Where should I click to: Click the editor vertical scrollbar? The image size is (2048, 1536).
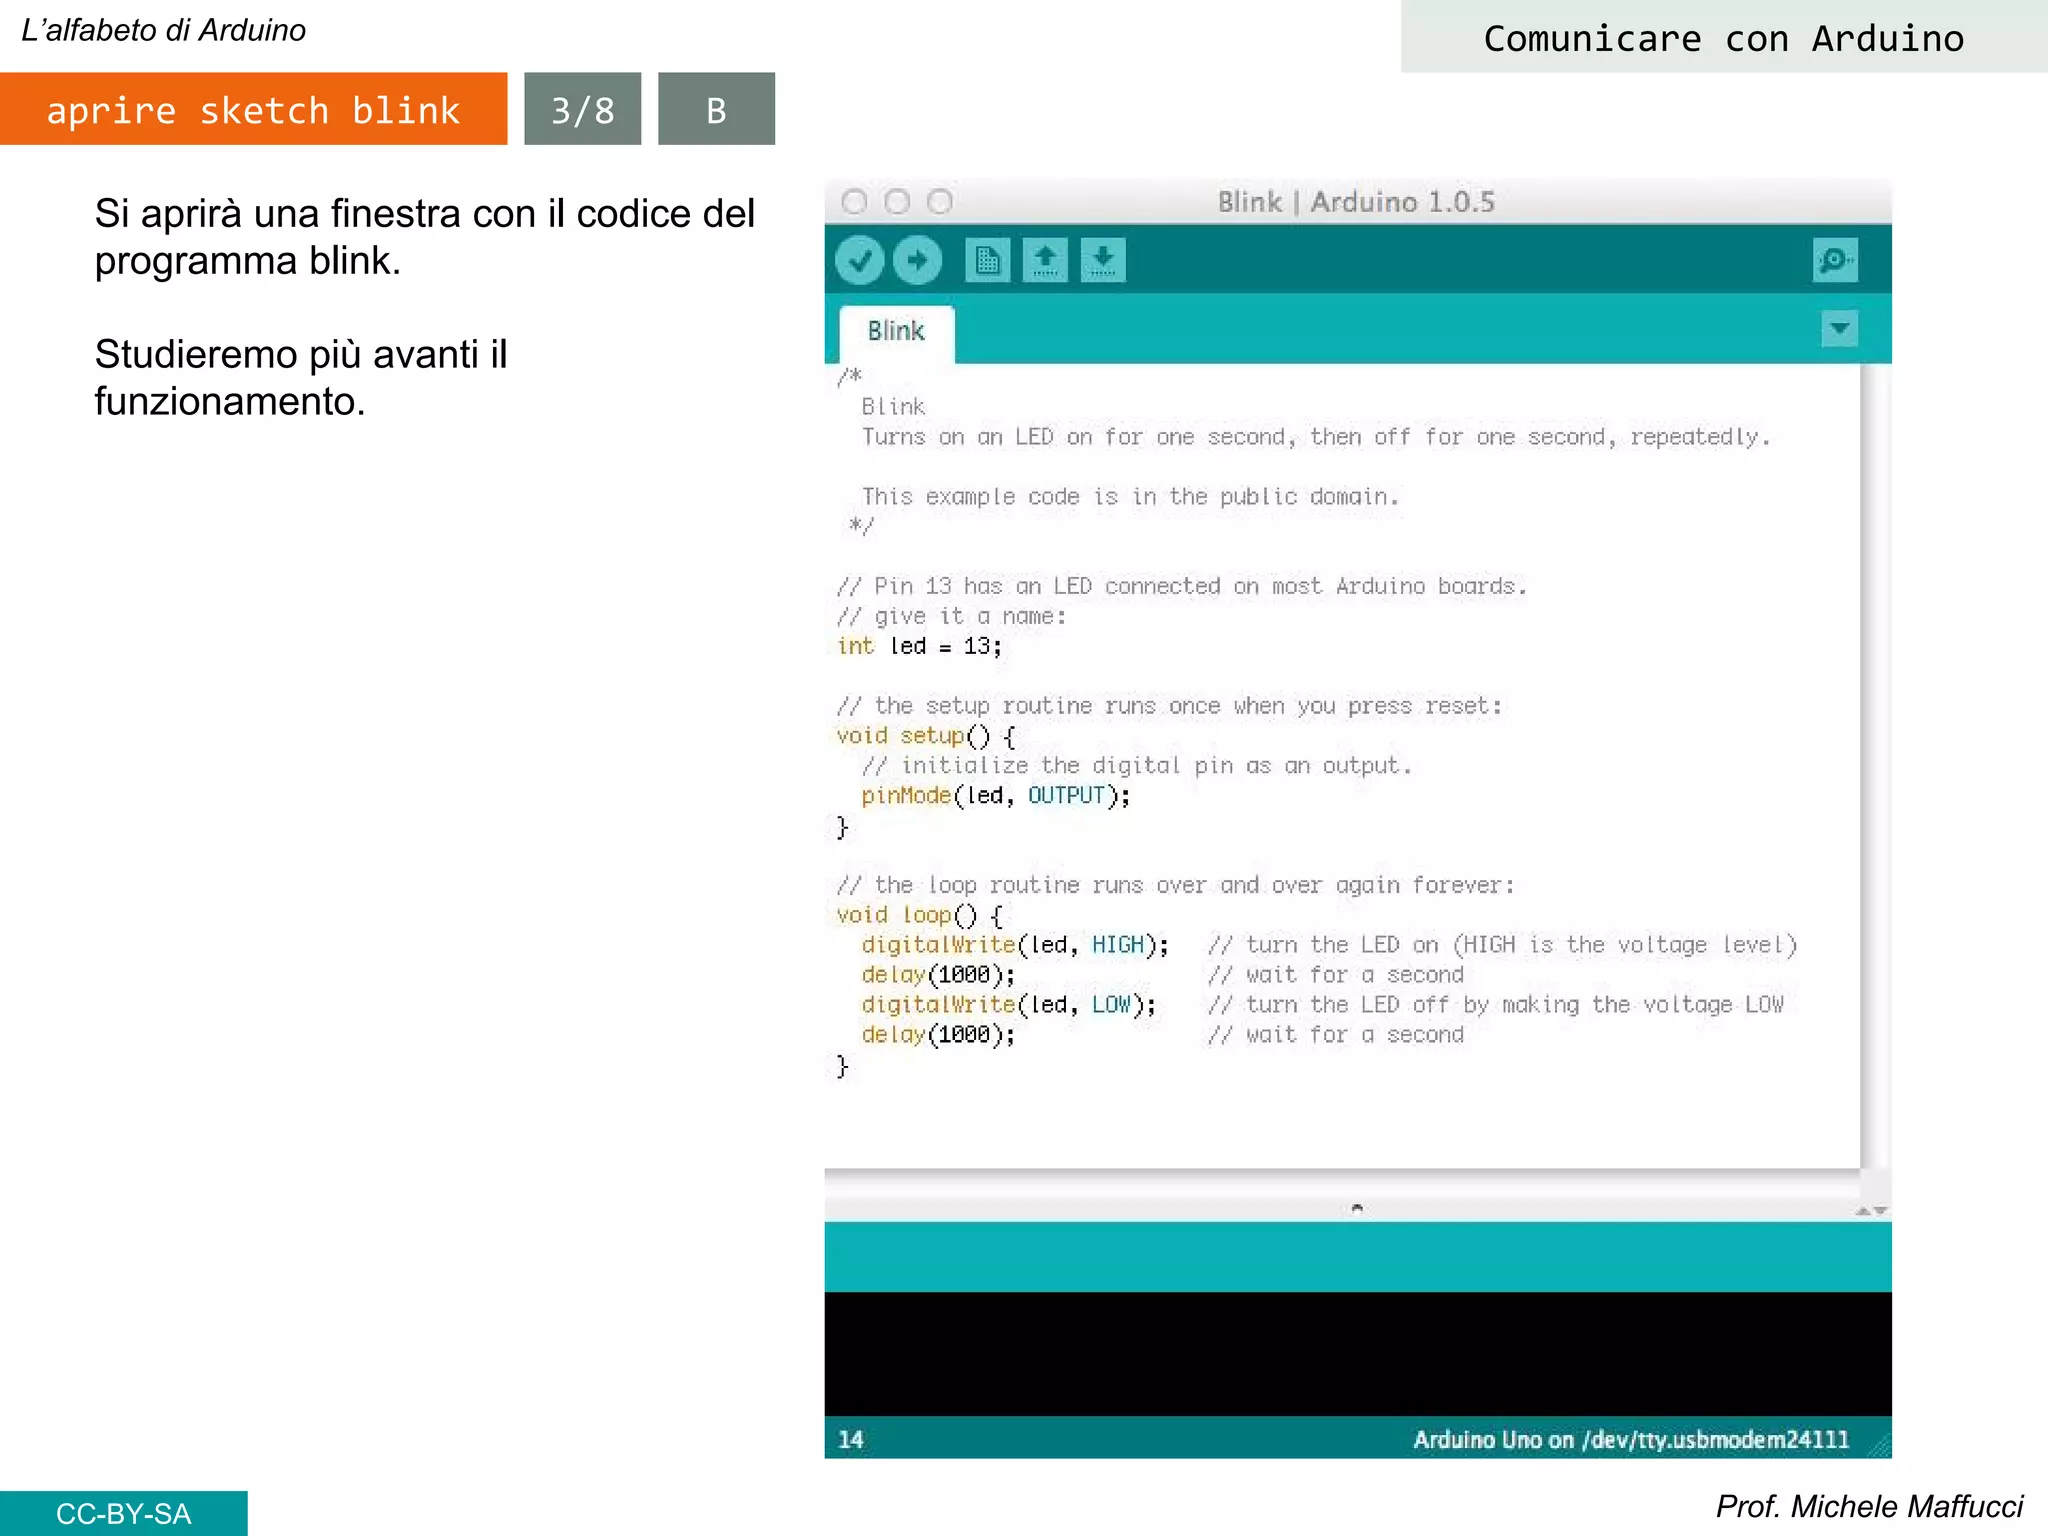coord(1875,765)
